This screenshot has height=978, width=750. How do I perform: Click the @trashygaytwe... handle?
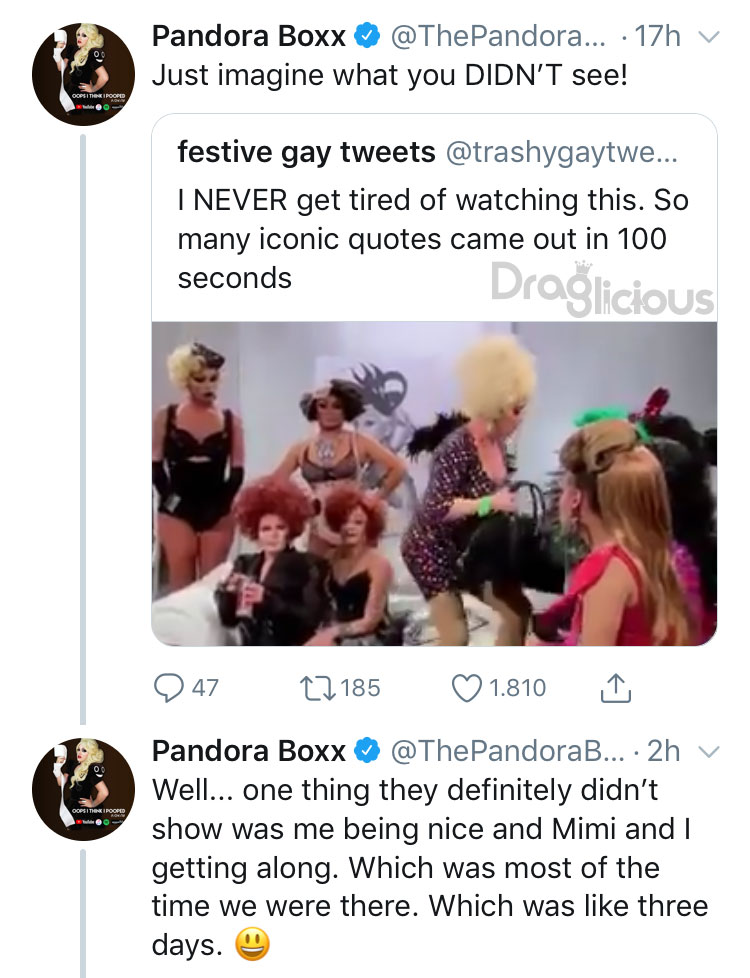[560, 152]
